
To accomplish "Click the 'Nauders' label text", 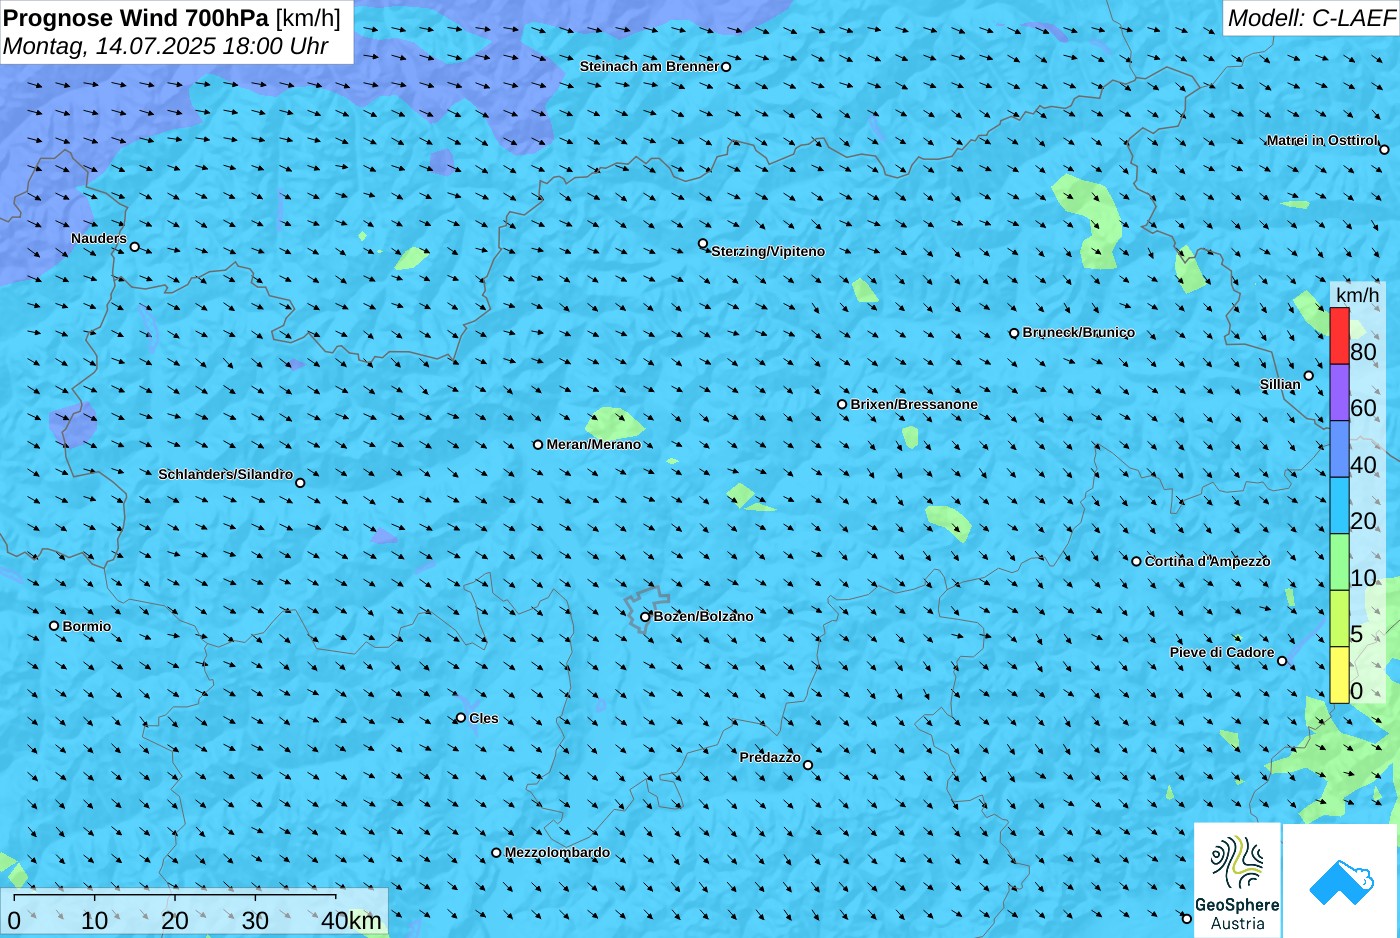I will 99,238.
